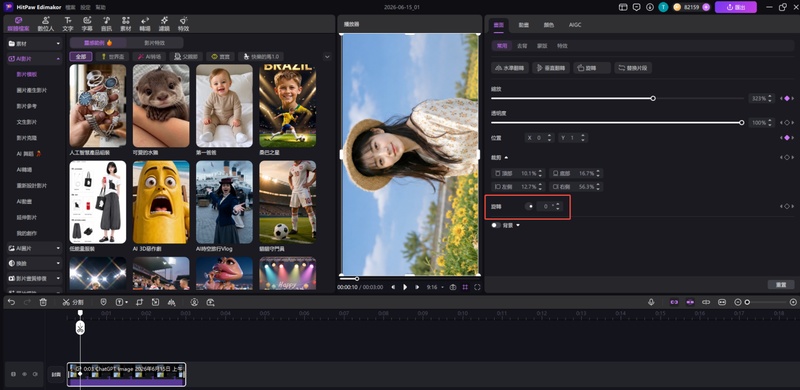The width and height of the screenshot is (800, 390).
Task: Click the zoom-in plus icon on timeline
Action: [793, 302]
